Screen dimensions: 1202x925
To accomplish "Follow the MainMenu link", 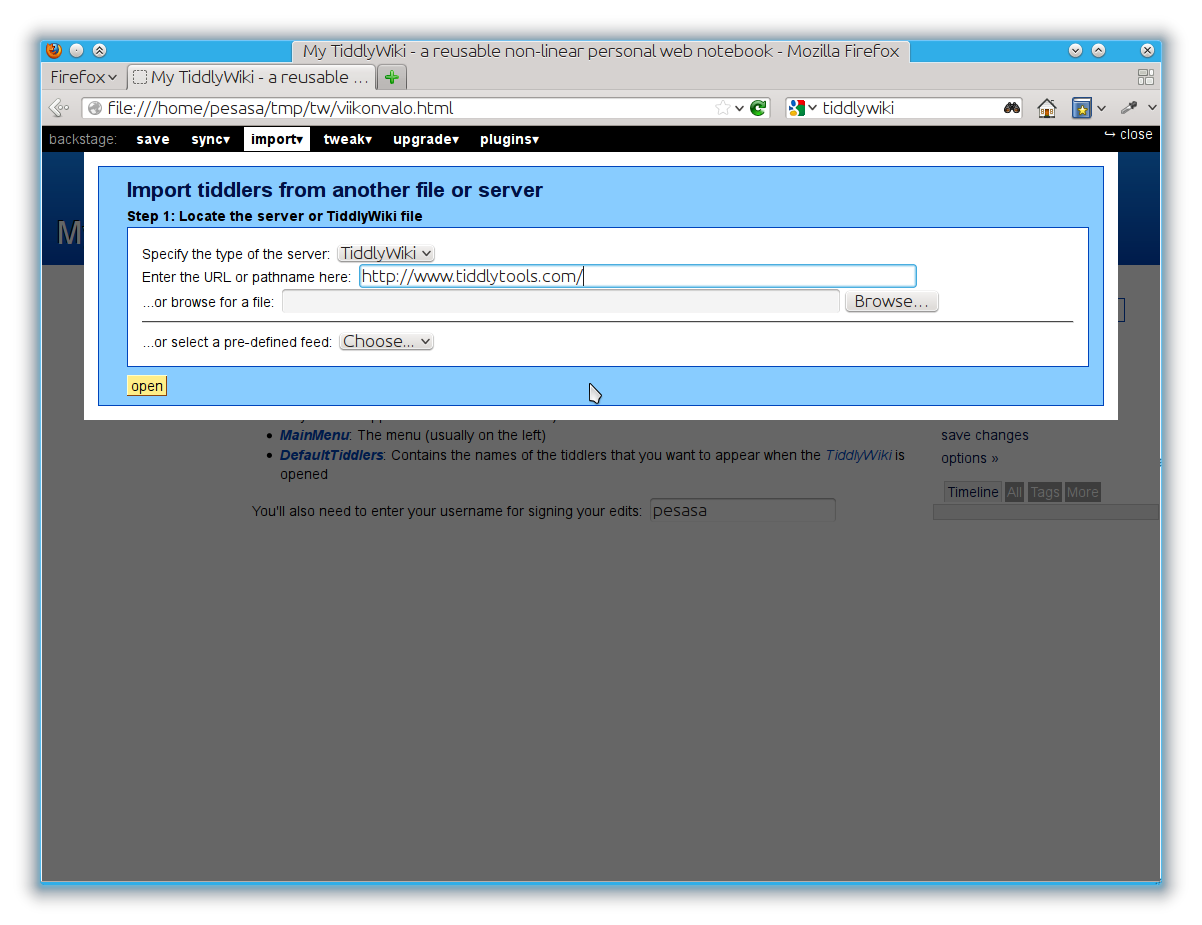I will click(315, 435).
